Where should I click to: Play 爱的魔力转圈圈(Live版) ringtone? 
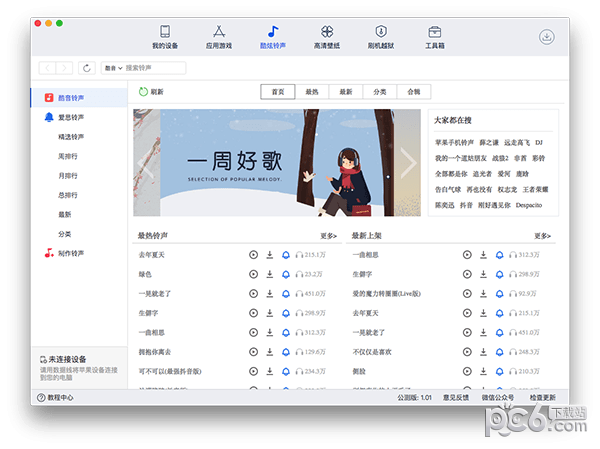467,294
